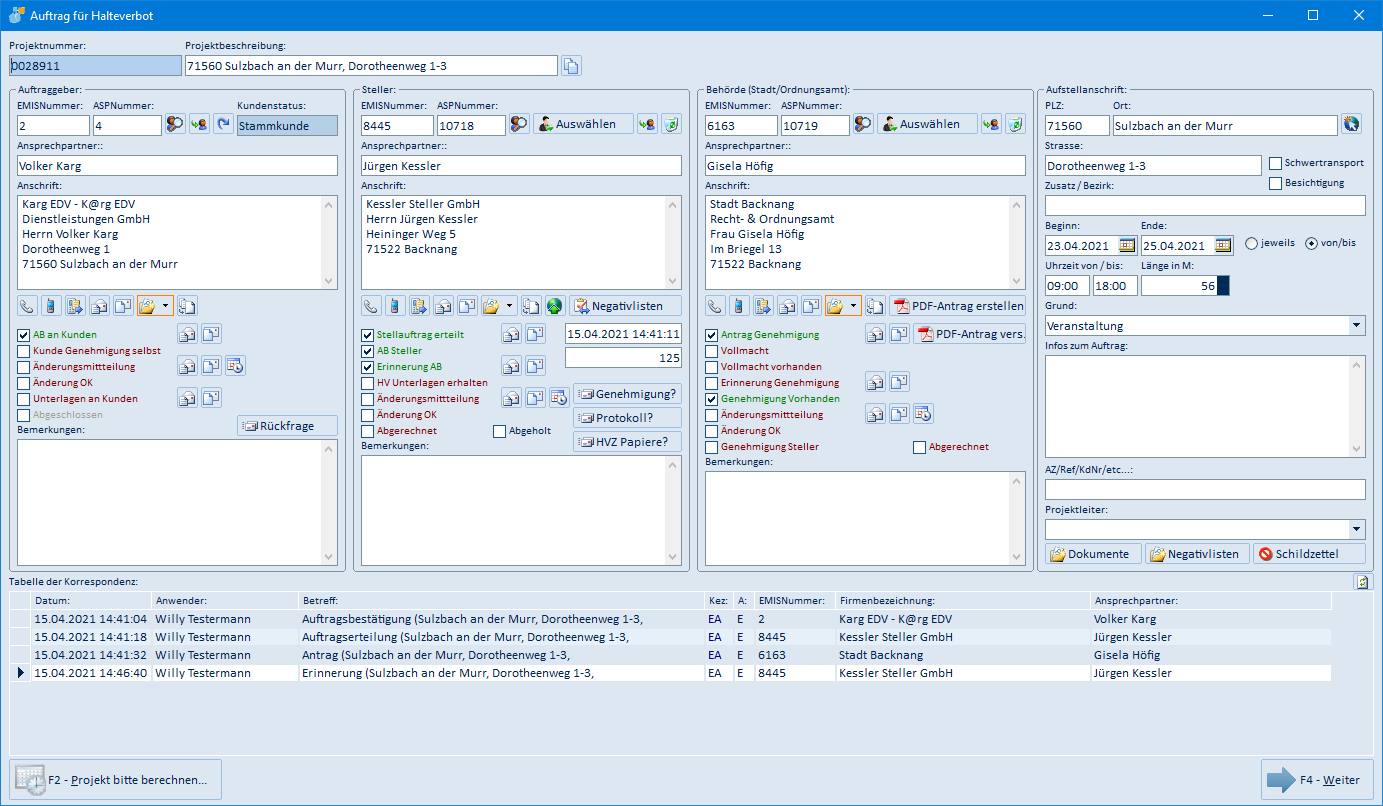Image resolution: width=1383 pixels, height=806 pixels.
Task: Click the Auswählen button in Steller section
Action: click(583, 124)
